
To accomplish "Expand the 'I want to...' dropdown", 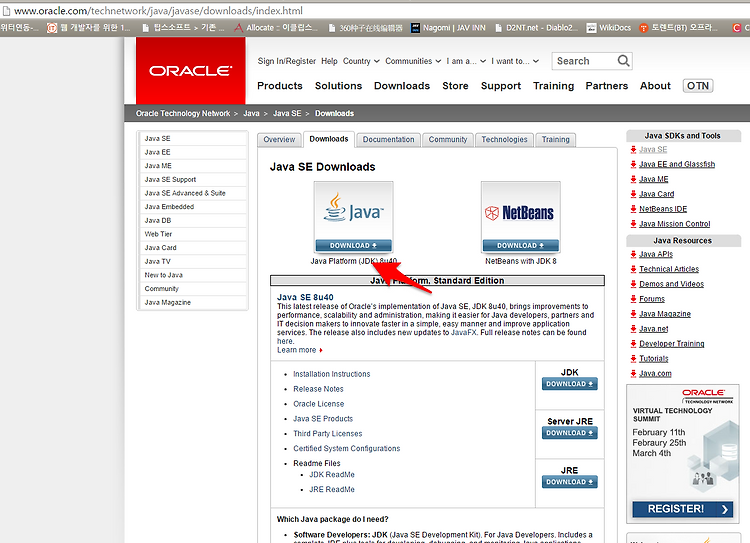I will click(x=515, y=61).
